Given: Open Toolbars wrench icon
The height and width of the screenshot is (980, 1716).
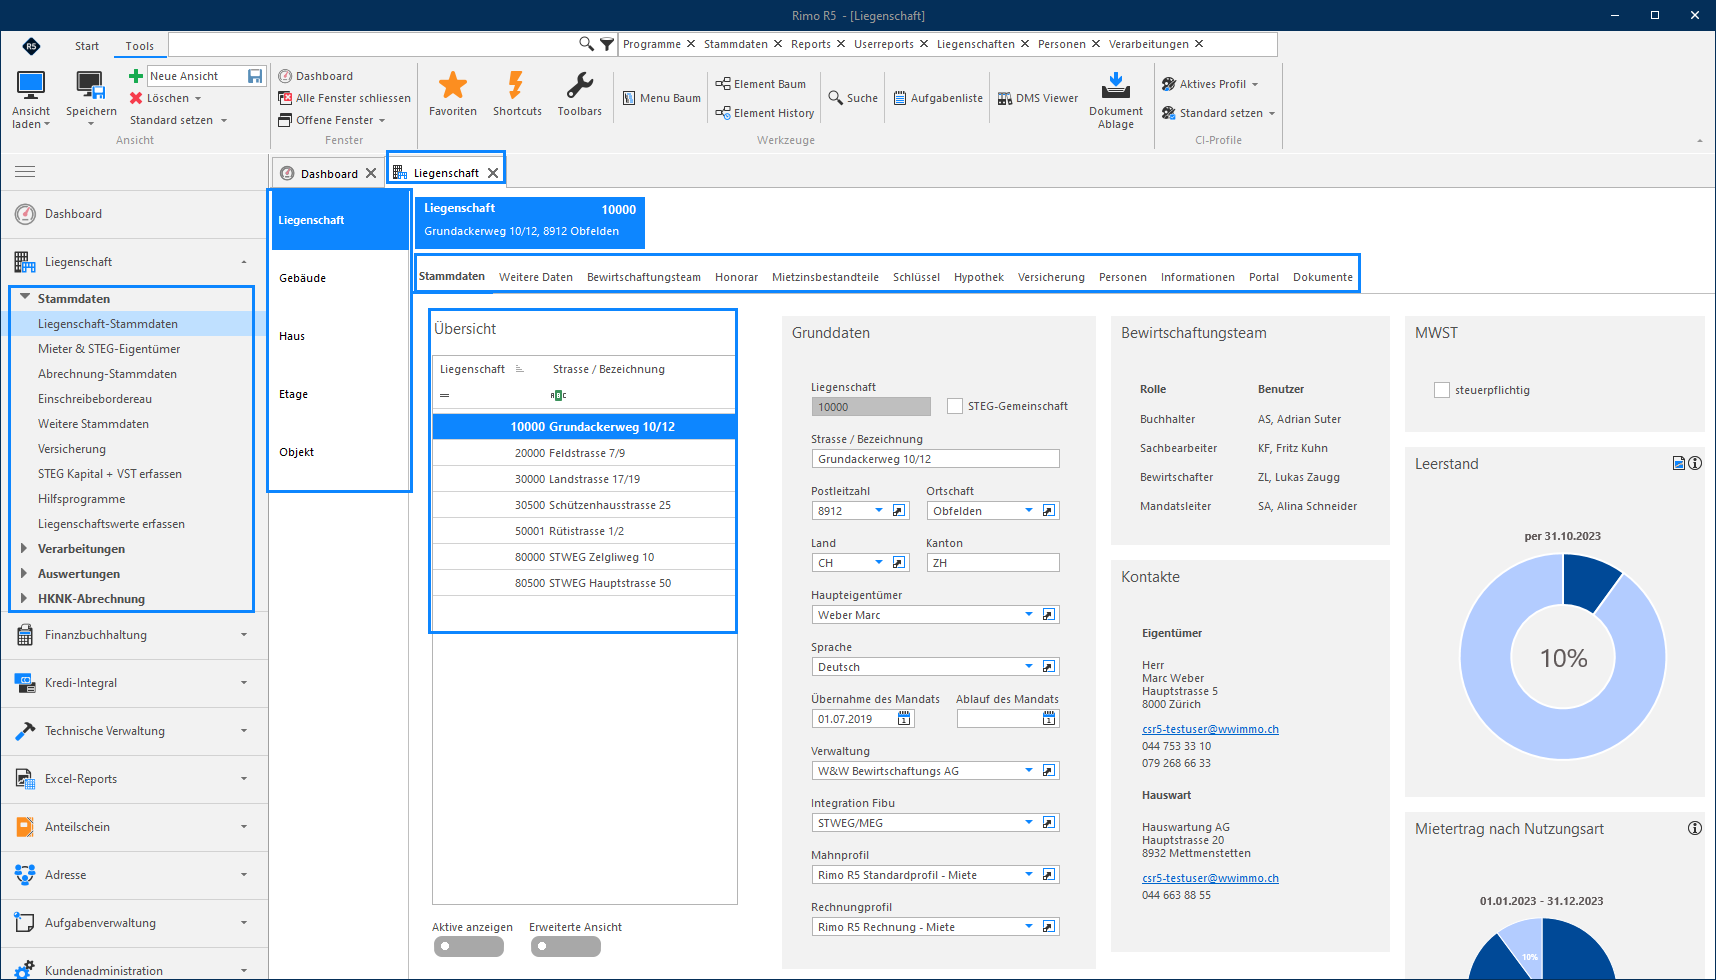Looking at the screenshot, I should [x=579, y=85].
